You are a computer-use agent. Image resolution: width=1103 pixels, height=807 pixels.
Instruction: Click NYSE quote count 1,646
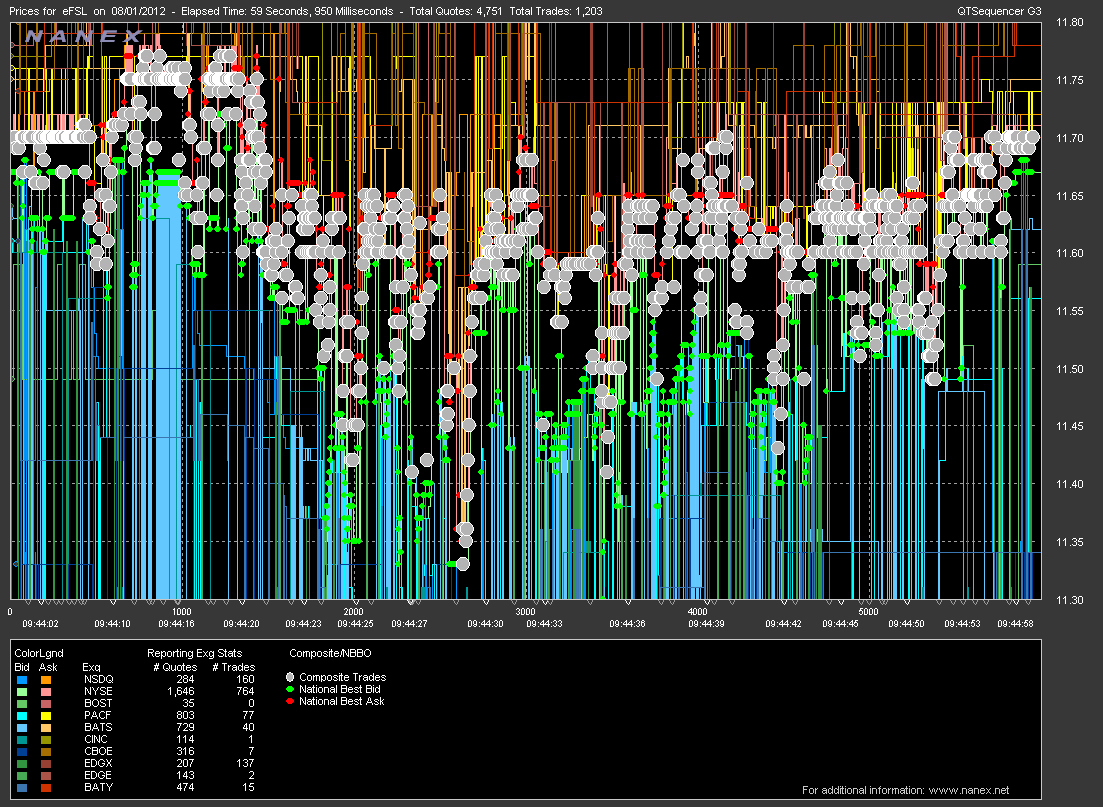point(181,692)
